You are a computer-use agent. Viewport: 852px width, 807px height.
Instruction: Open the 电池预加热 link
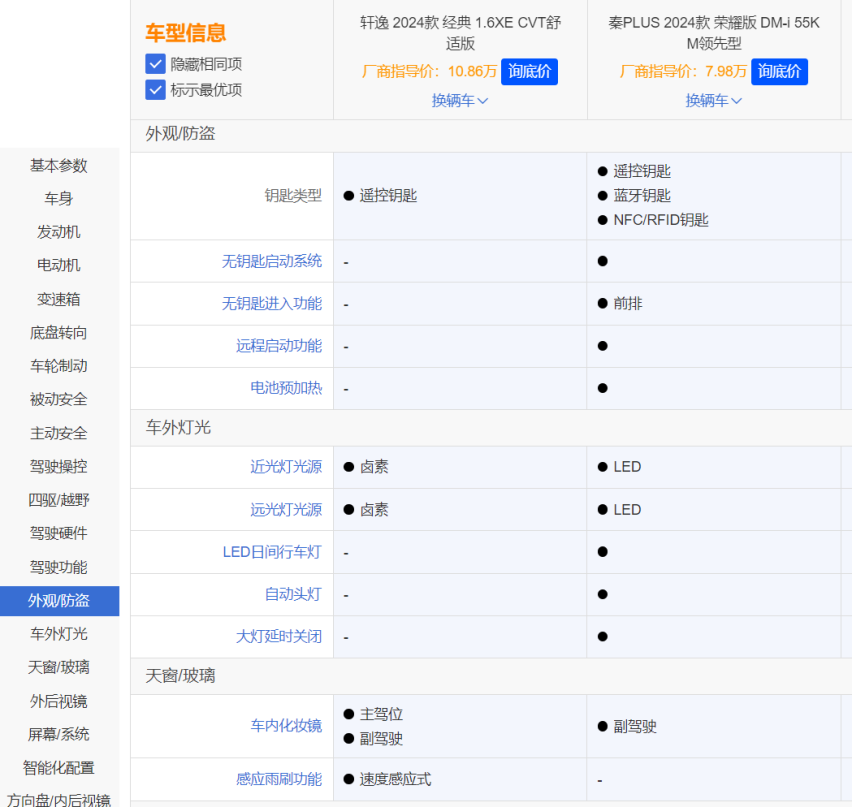(286, 388)
